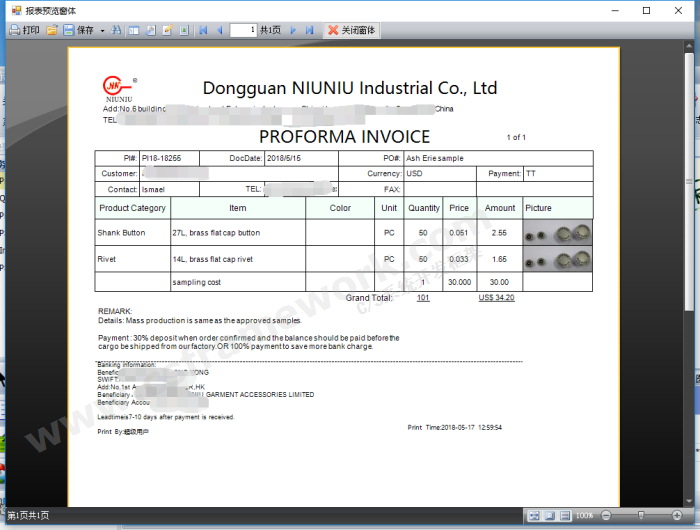Click the binoculars find icon

(117, 30)
